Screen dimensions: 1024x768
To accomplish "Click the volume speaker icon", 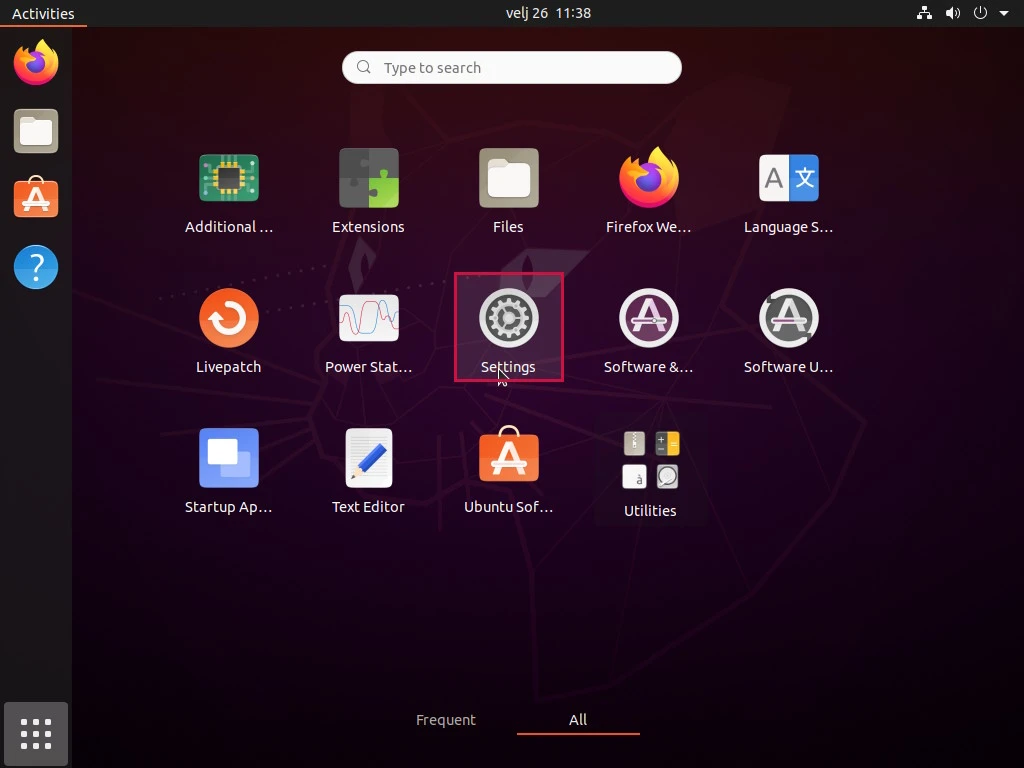I will (953, 13).
